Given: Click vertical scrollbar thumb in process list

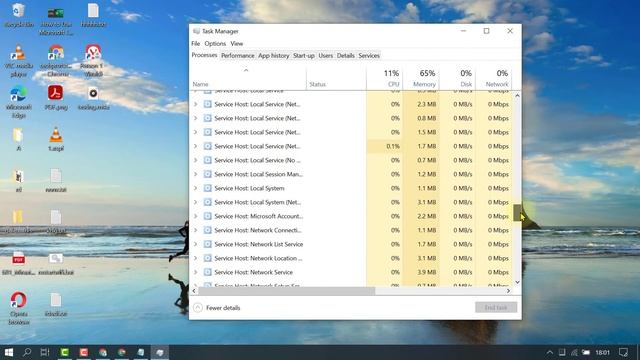Looking at the screenshot, I should 517,213.
